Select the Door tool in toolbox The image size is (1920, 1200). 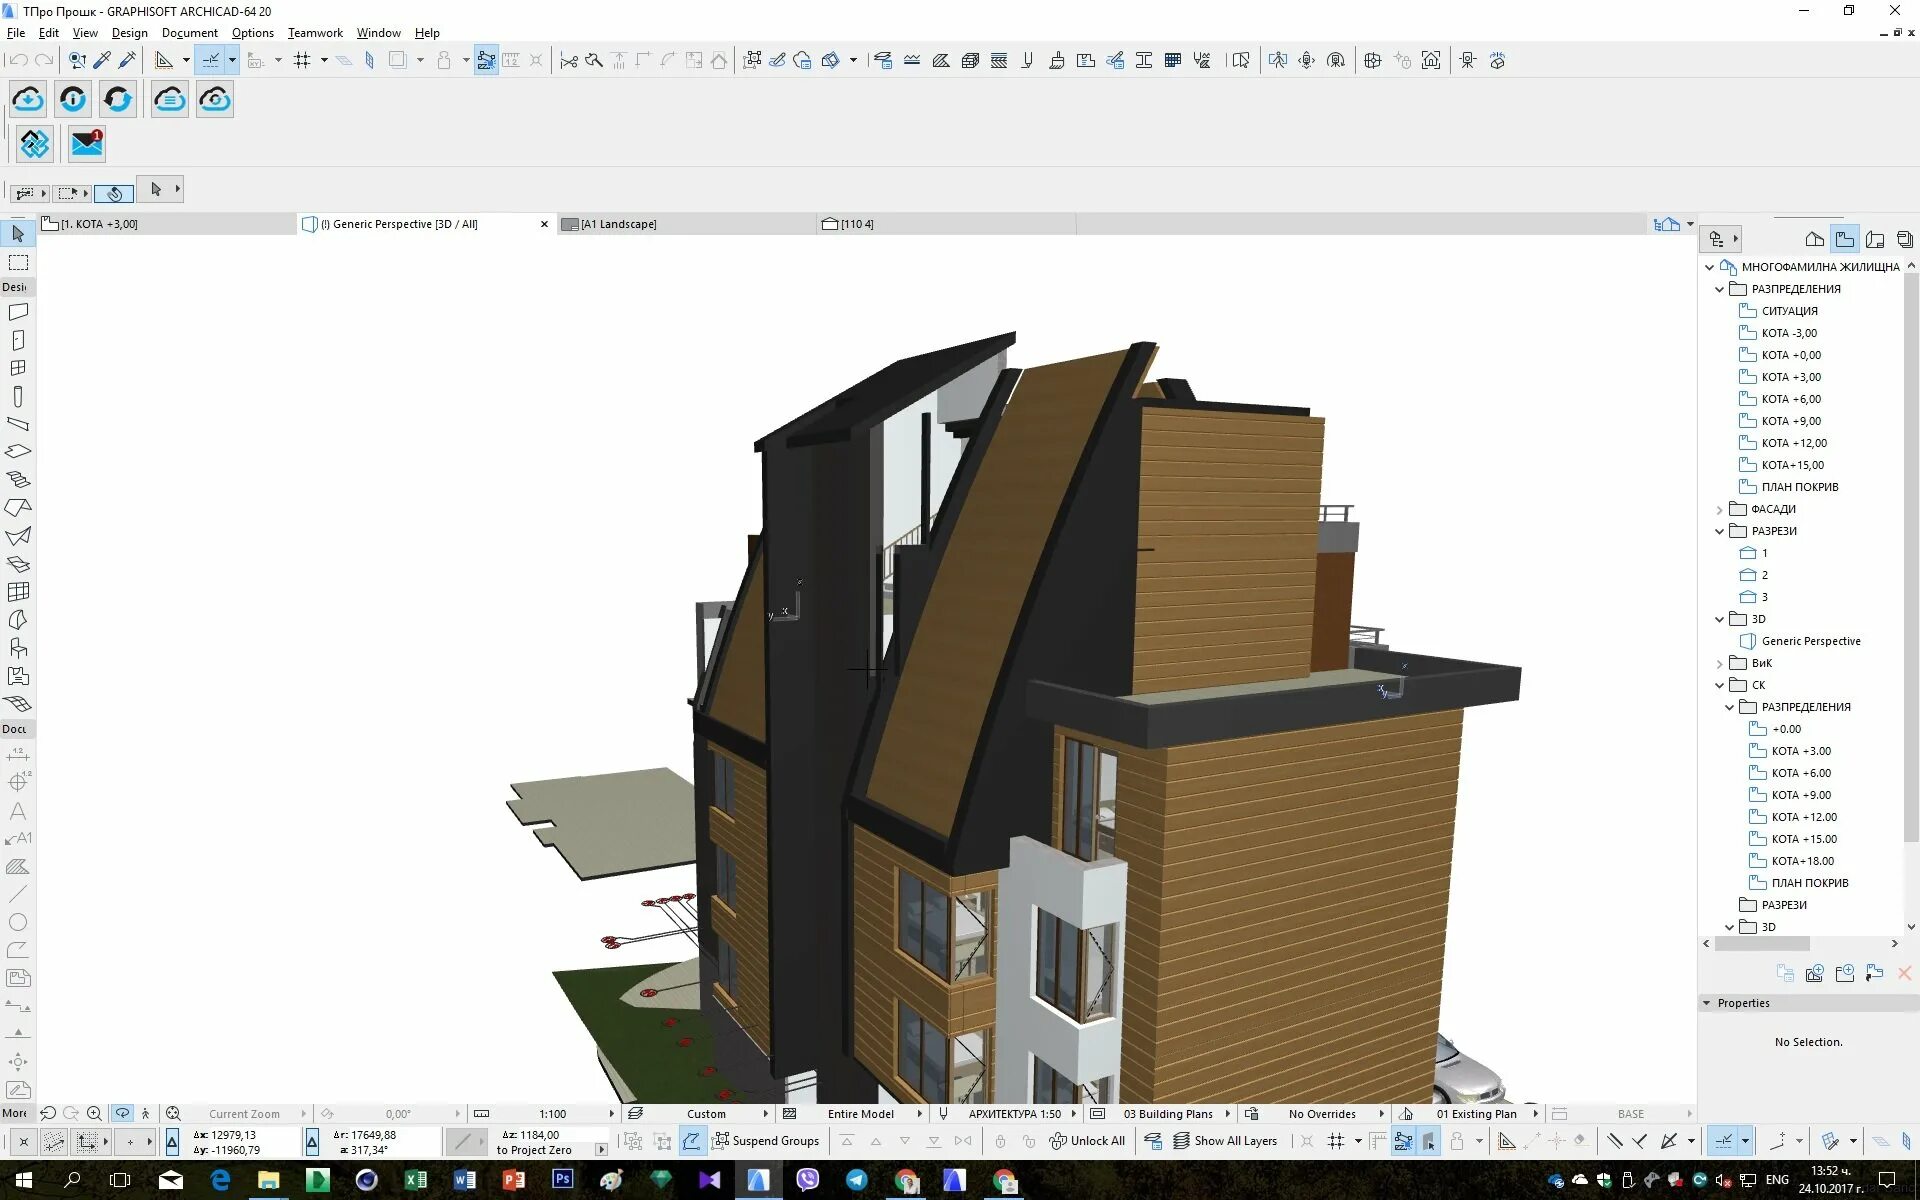tap(18, 340)
